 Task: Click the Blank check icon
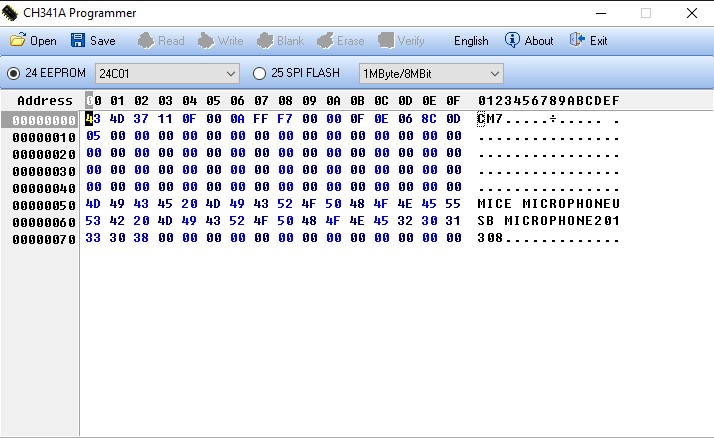tap(266, 41)
